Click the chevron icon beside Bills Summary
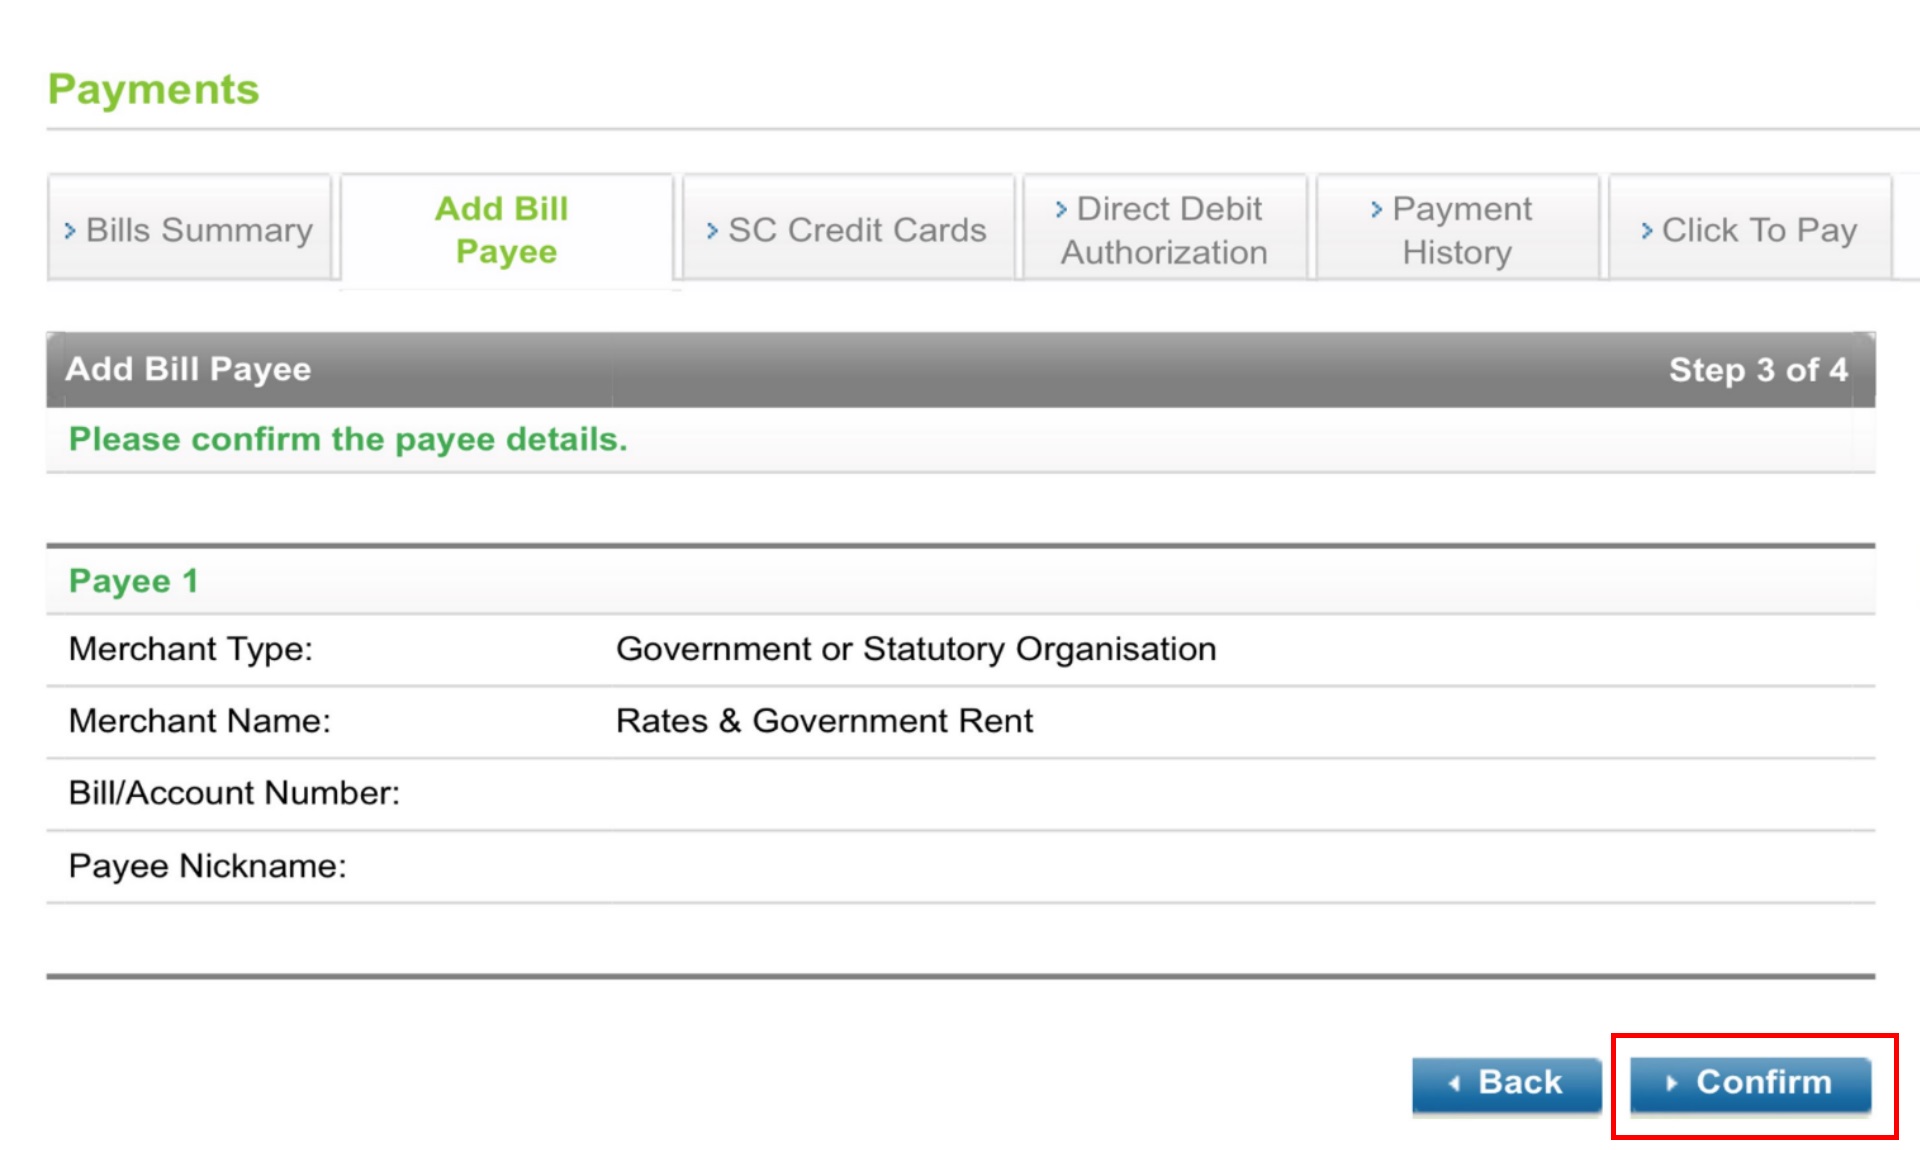Image resolution: width=1920 pixels, height=1150 pixels. pyautogui.click(x=70, y=230)
